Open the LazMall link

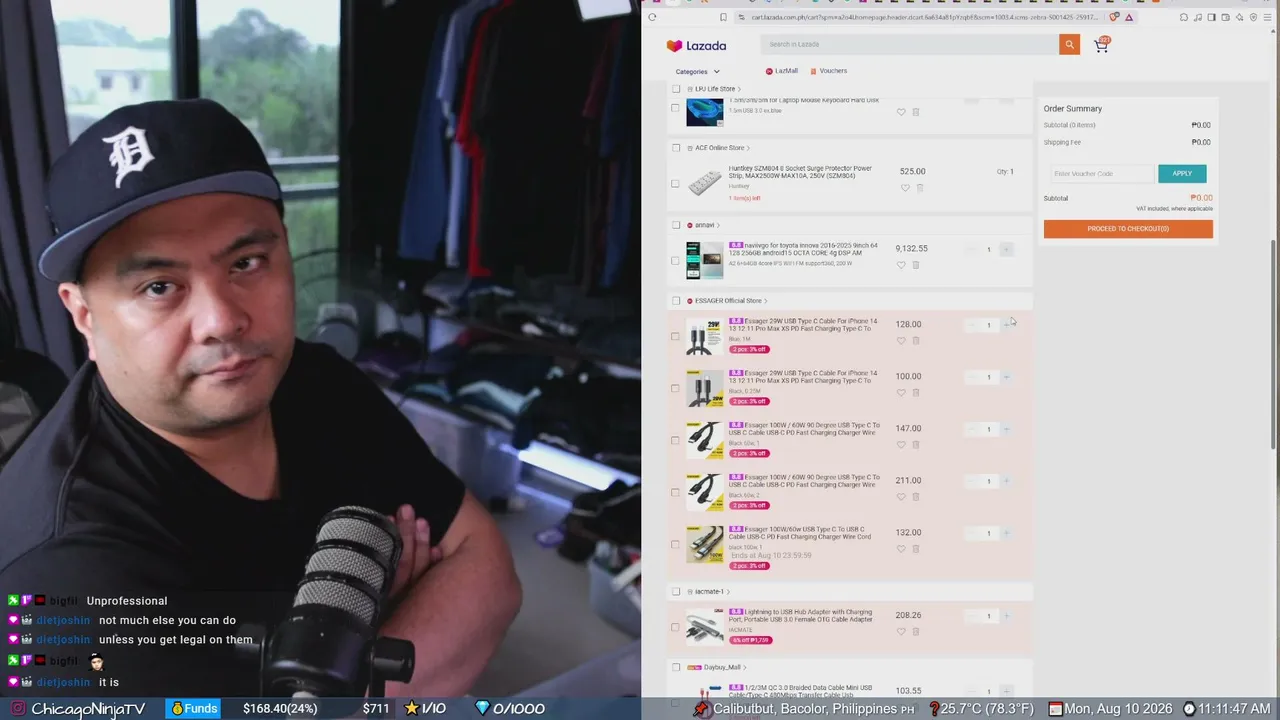[782, 71]
